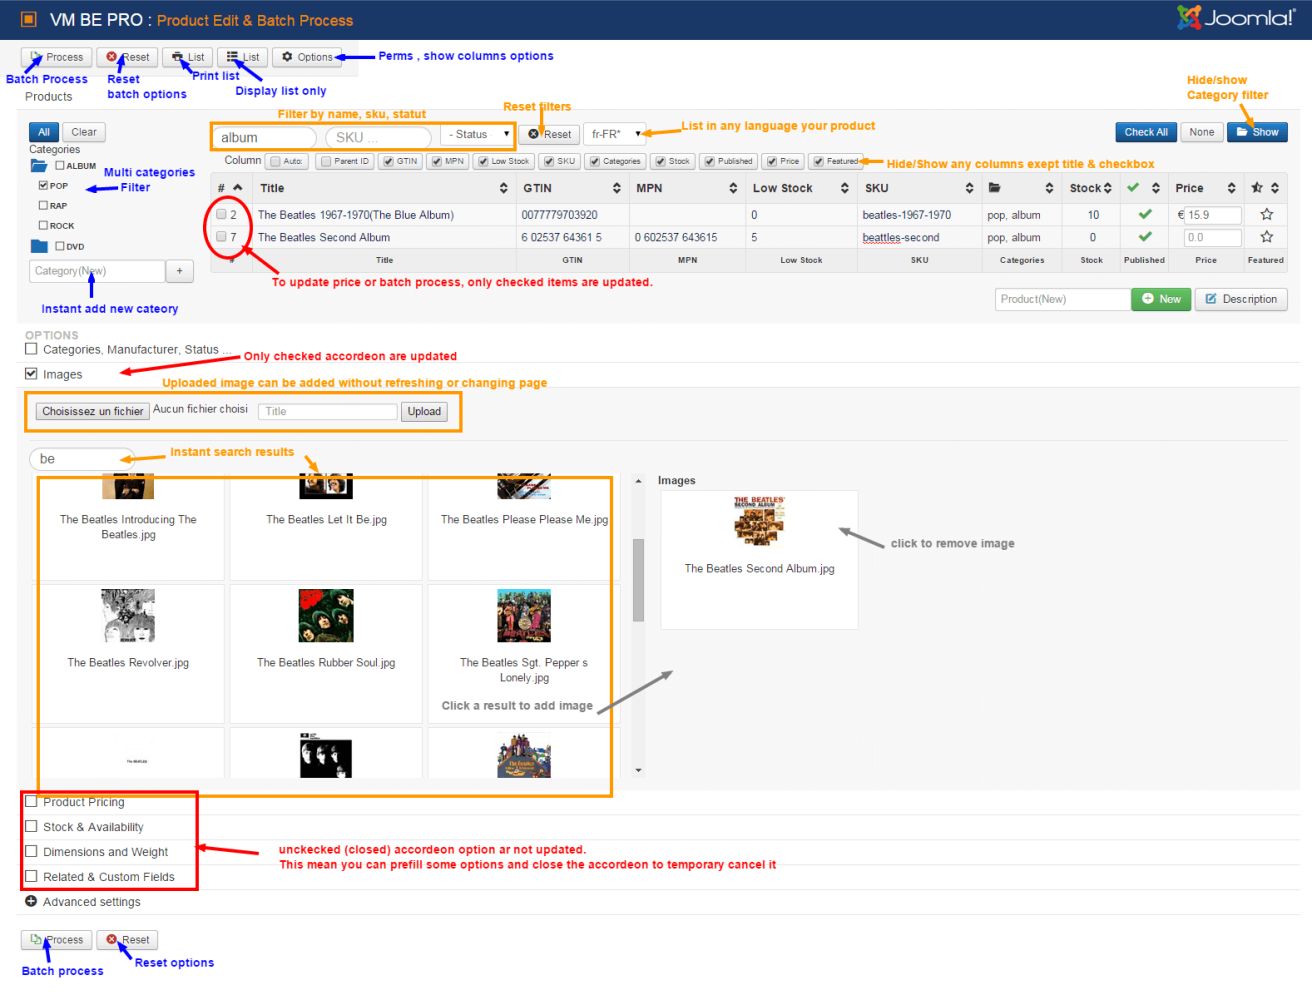Click the sort arrows on GTIN column

pos(617,188)
